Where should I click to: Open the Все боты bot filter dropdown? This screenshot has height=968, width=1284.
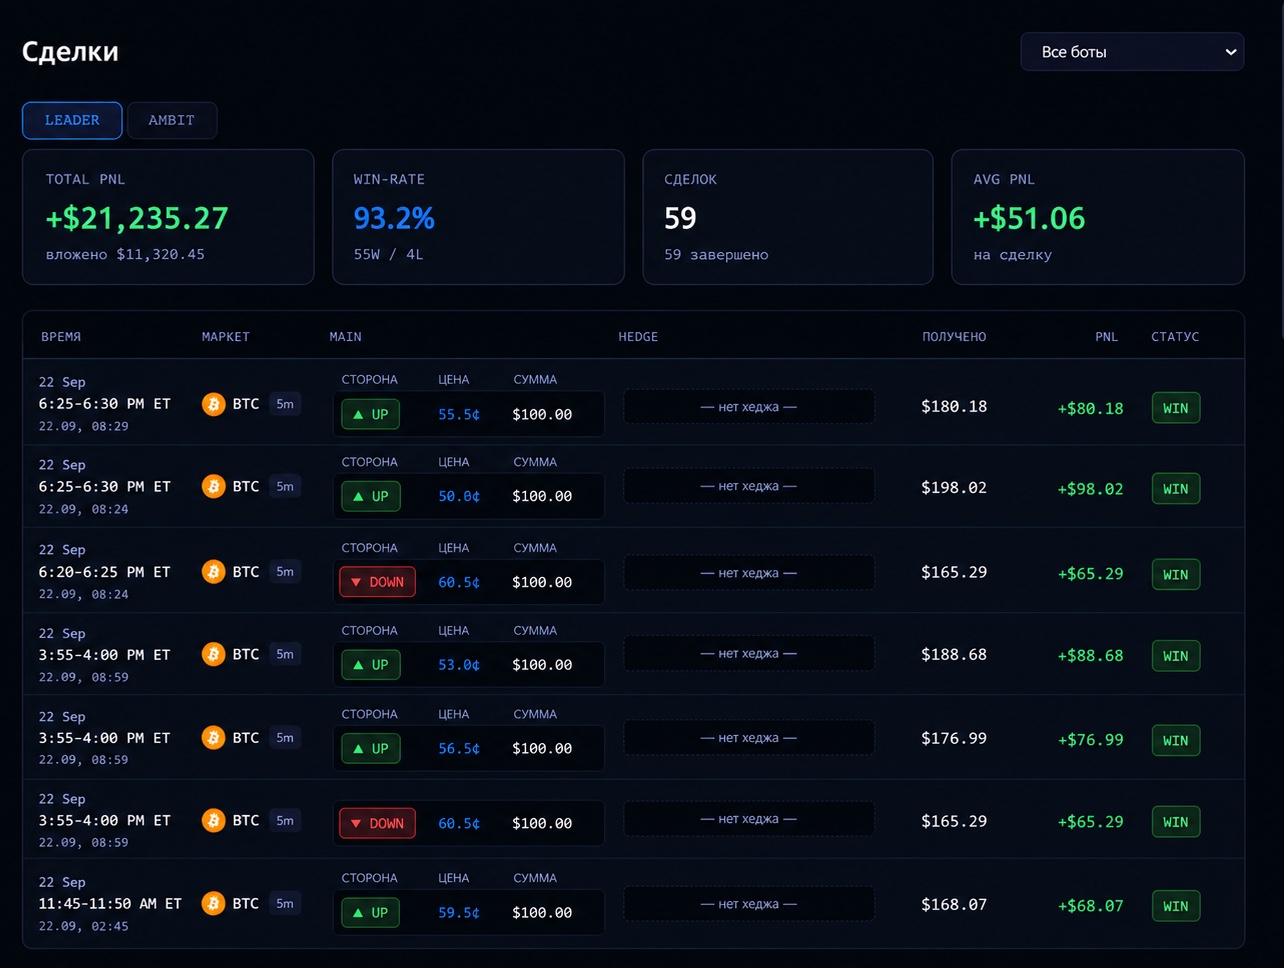1132,52
